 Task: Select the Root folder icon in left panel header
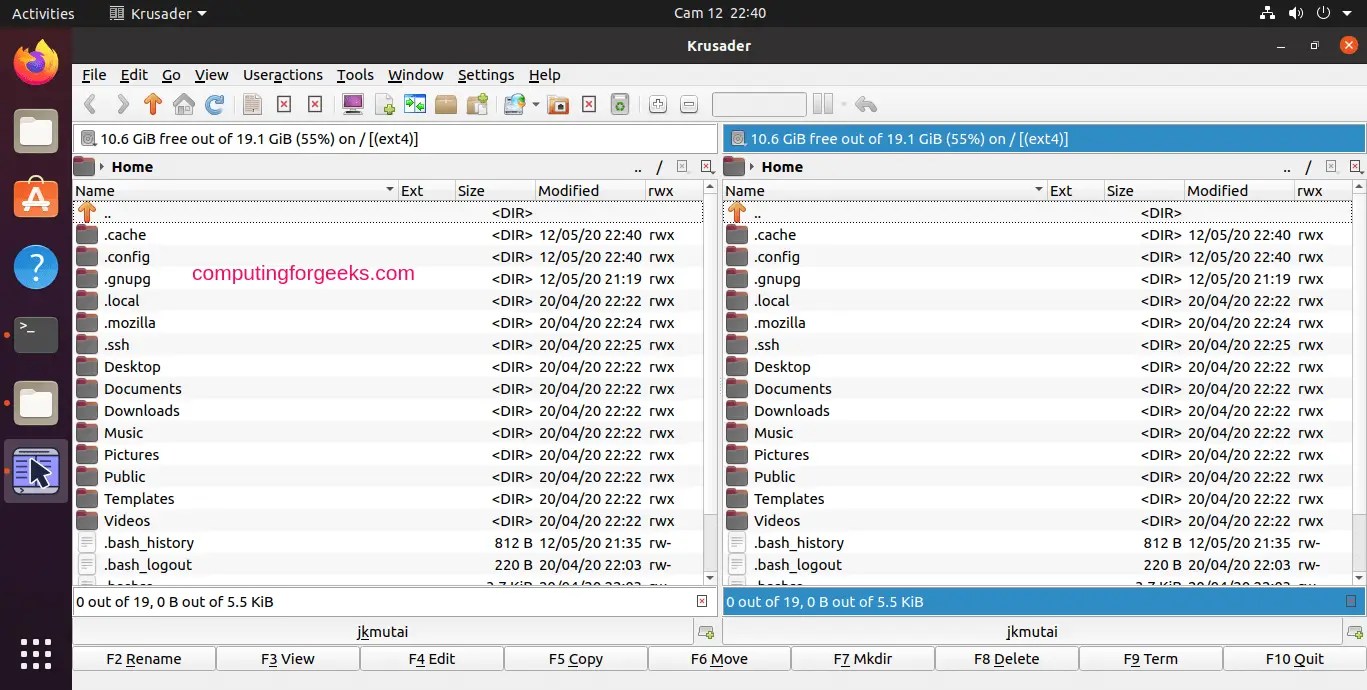(x=660, y=167)
